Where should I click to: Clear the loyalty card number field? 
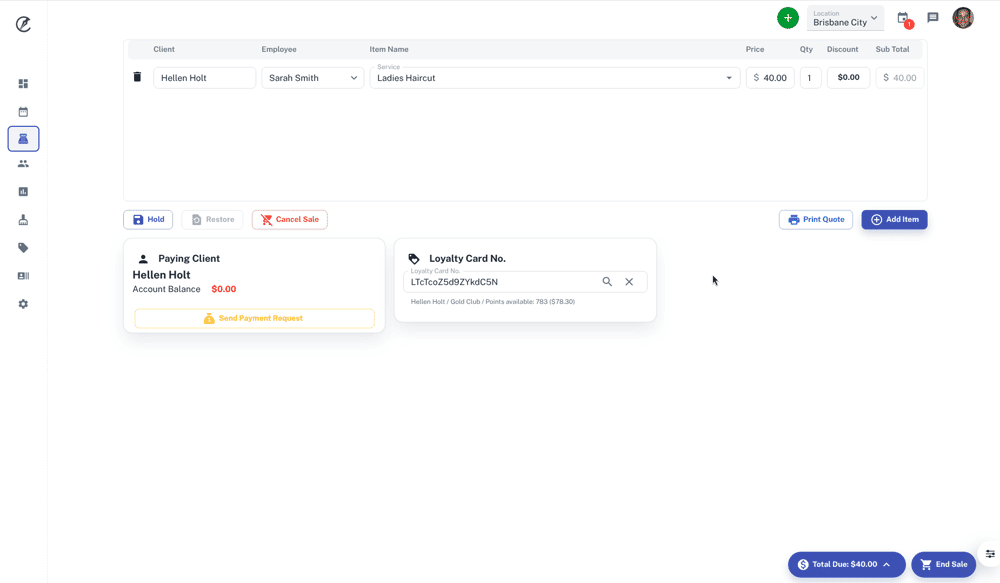tap(629, 282)
